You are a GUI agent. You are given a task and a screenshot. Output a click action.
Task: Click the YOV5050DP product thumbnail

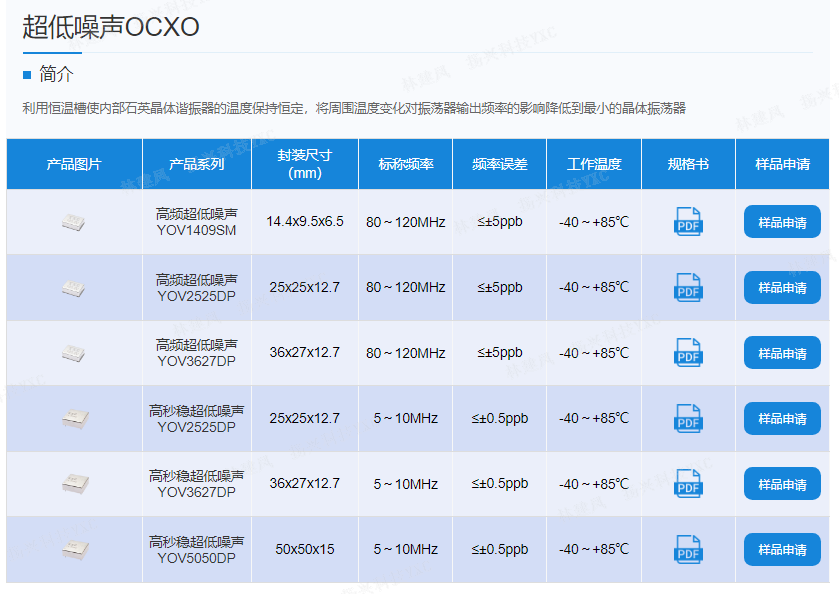(x=74, y=549)
